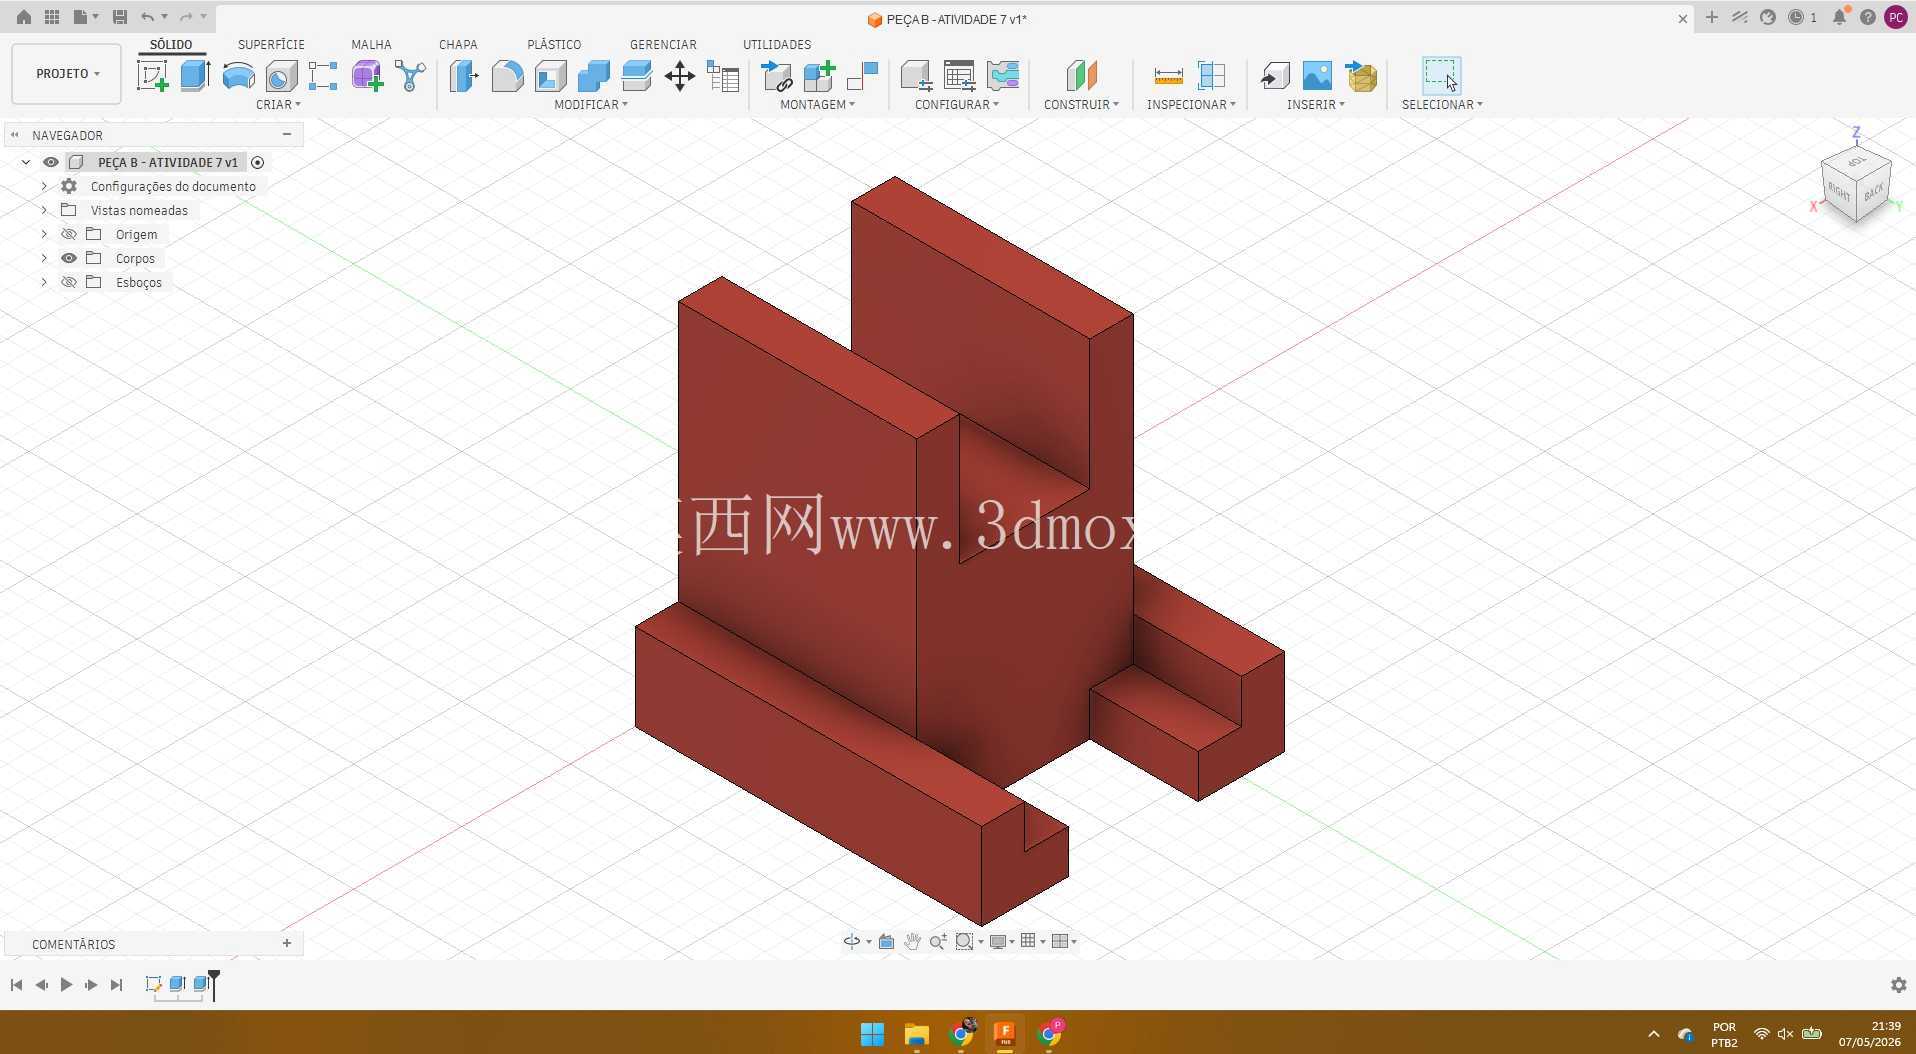Open the MONTAGEM dropdown menu
The width and height of the screenshot is (1916, 1054).
[x=817, y=104]
